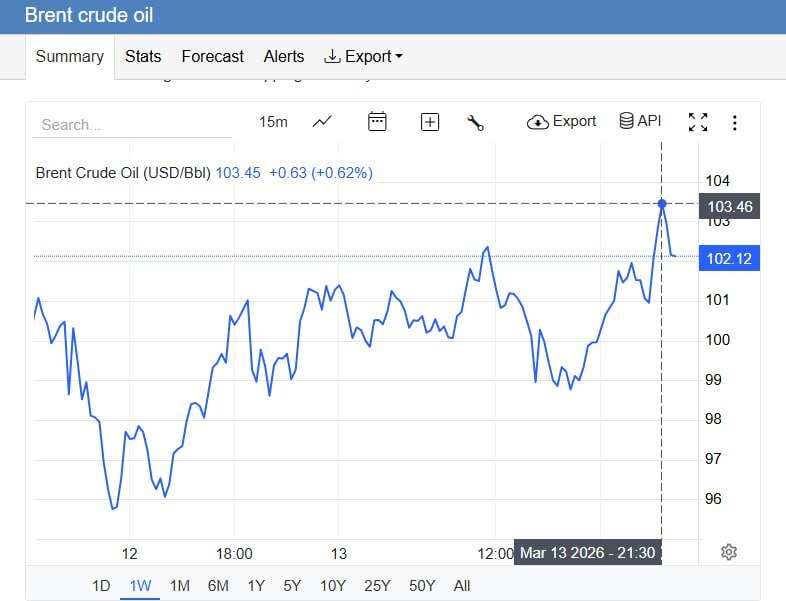The height and width of the screenshot is (601, 786).
Task: Open the Forecast tab
Action: [212, 57]
